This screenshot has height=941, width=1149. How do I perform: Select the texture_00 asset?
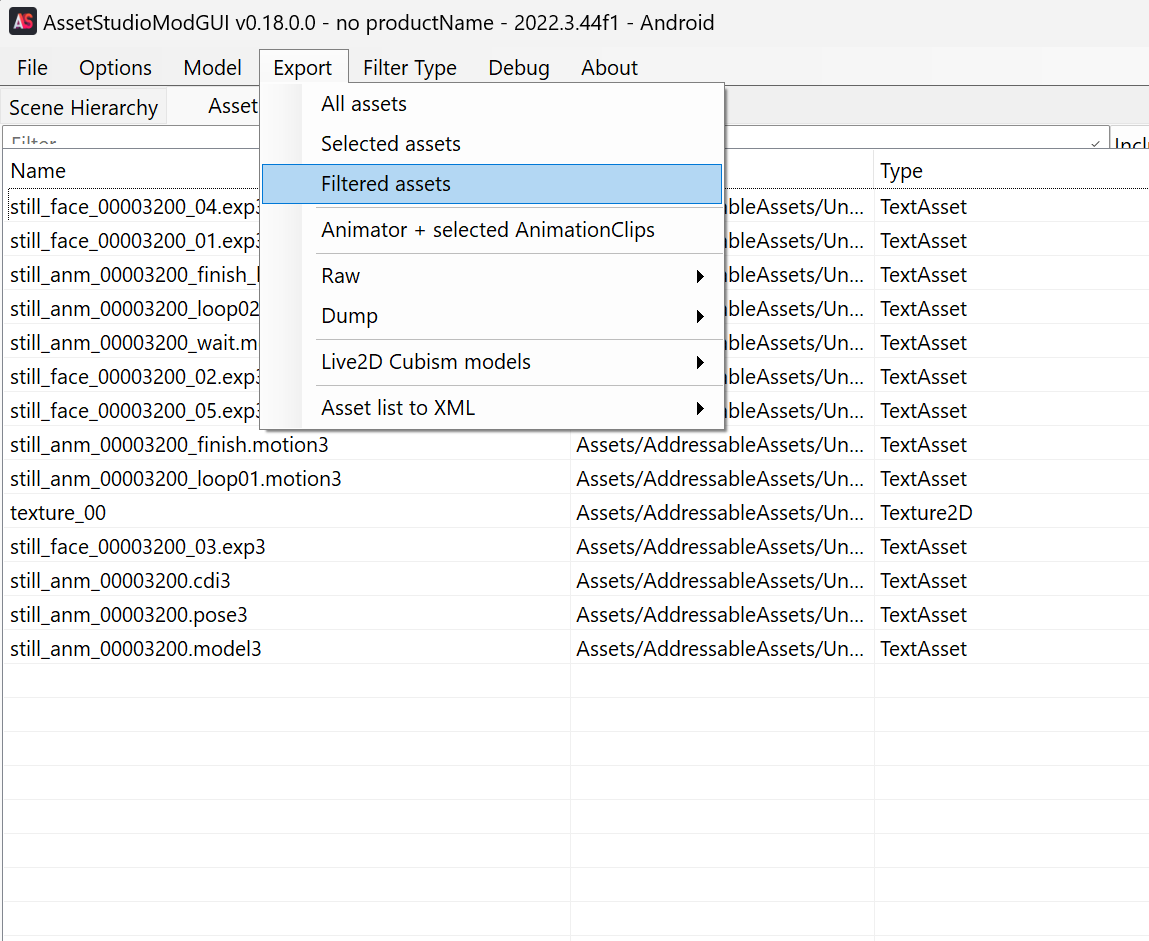tap(58, 513)
